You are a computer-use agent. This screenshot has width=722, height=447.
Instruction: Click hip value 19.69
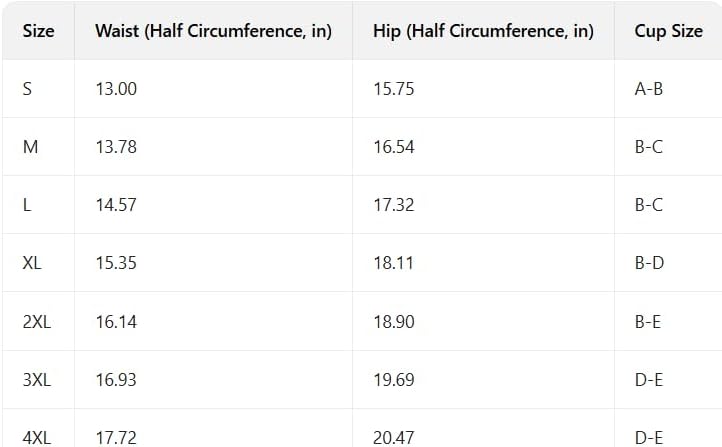(394, 380)
